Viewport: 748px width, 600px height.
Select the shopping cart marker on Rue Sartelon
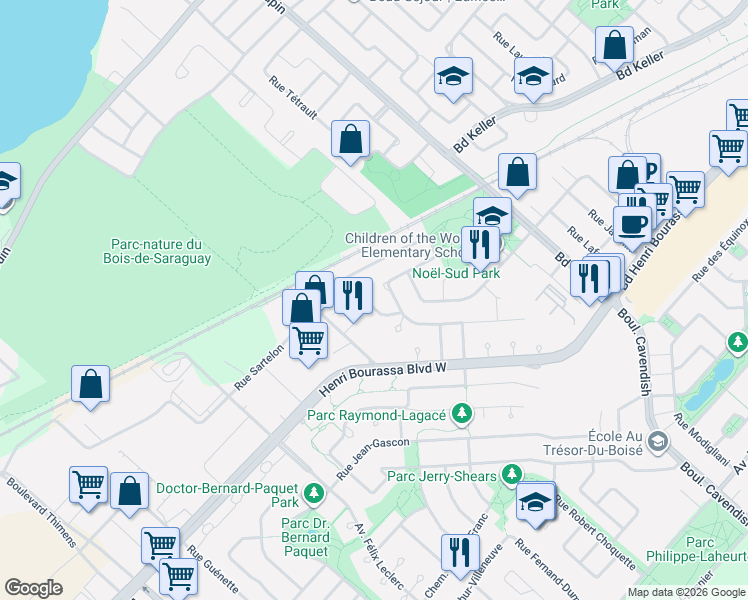click(309, 341)
